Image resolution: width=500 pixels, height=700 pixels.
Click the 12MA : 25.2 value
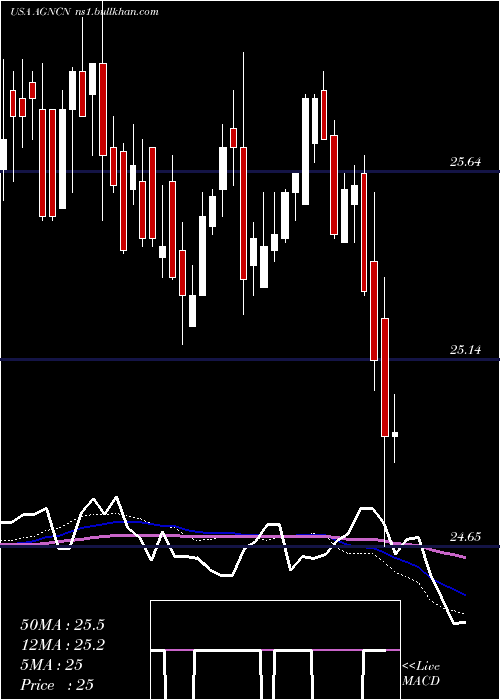(x=62, y=645)
